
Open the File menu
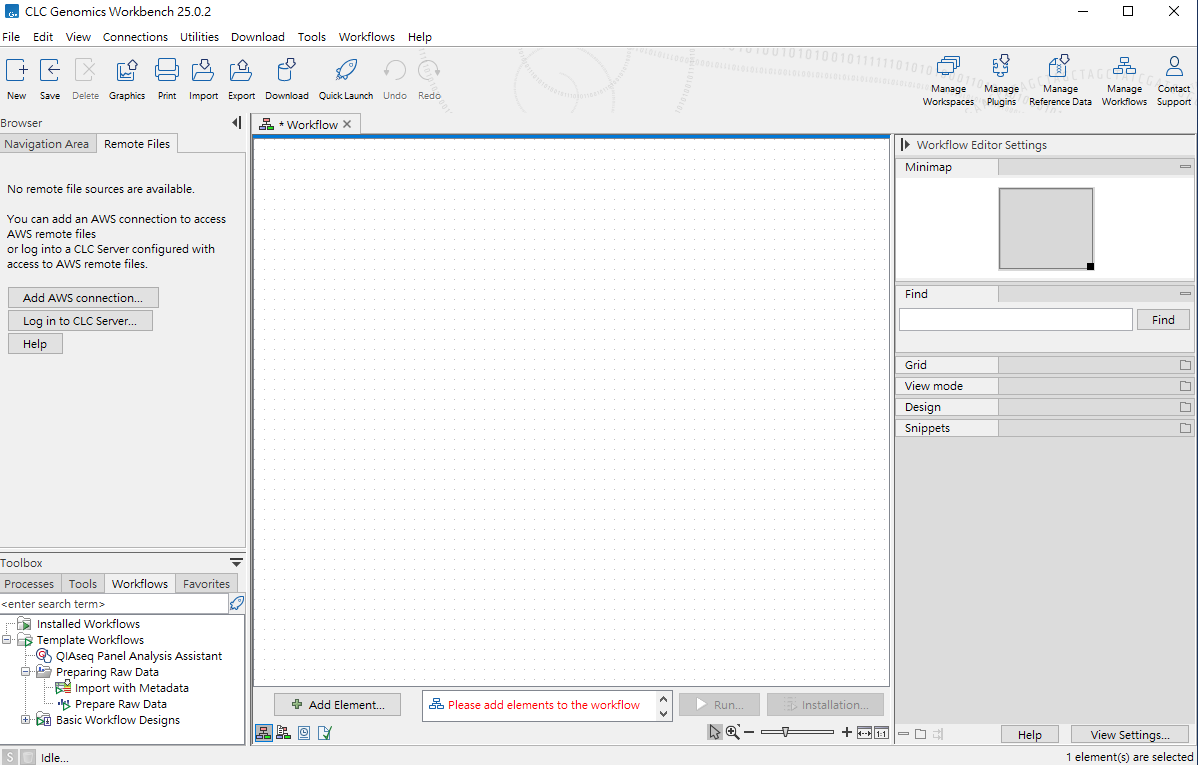(11, 37)
